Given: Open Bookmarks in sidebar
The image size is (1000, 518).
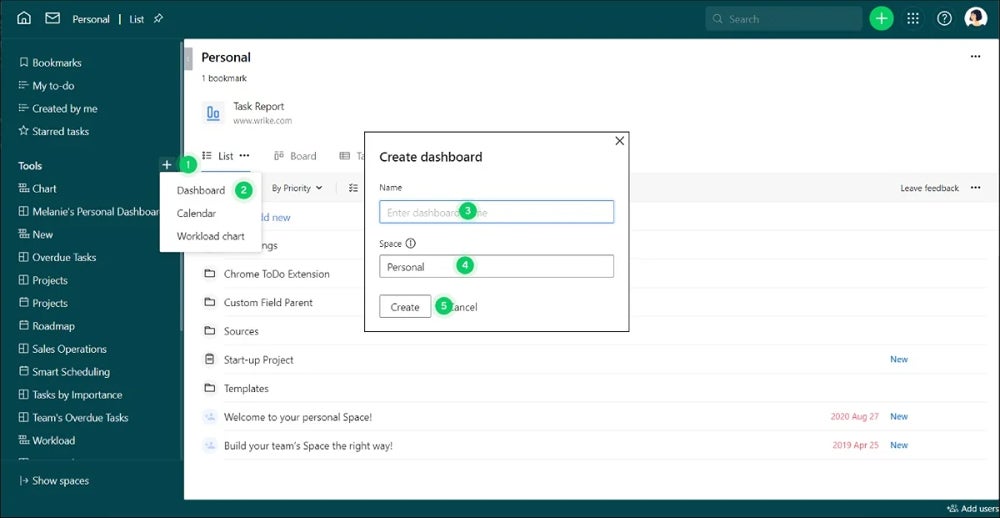Looking at the screenshot, I should [x=50, y=63].
